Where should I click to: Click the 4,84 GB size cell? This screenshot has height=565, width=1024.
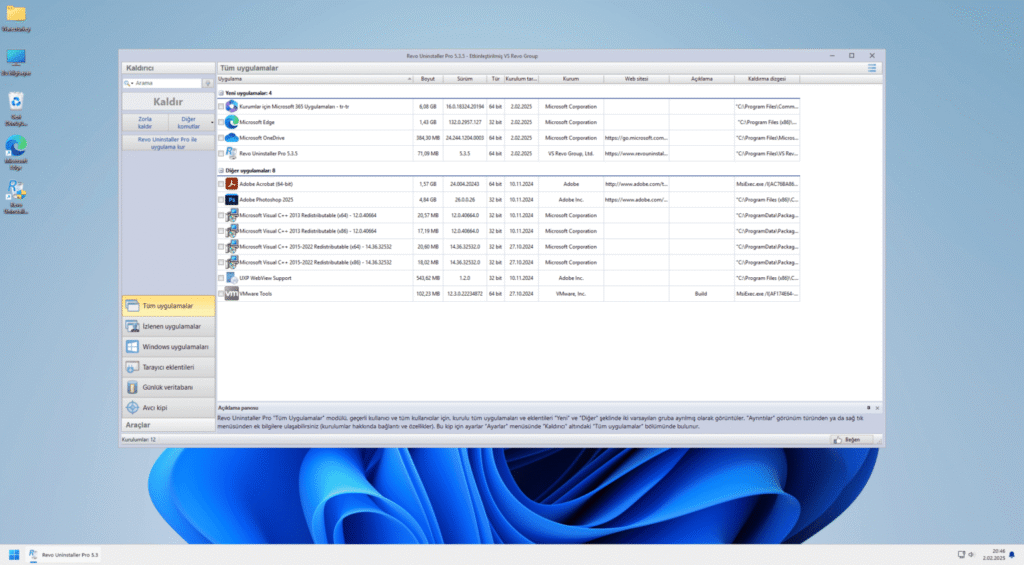[428, 200]
